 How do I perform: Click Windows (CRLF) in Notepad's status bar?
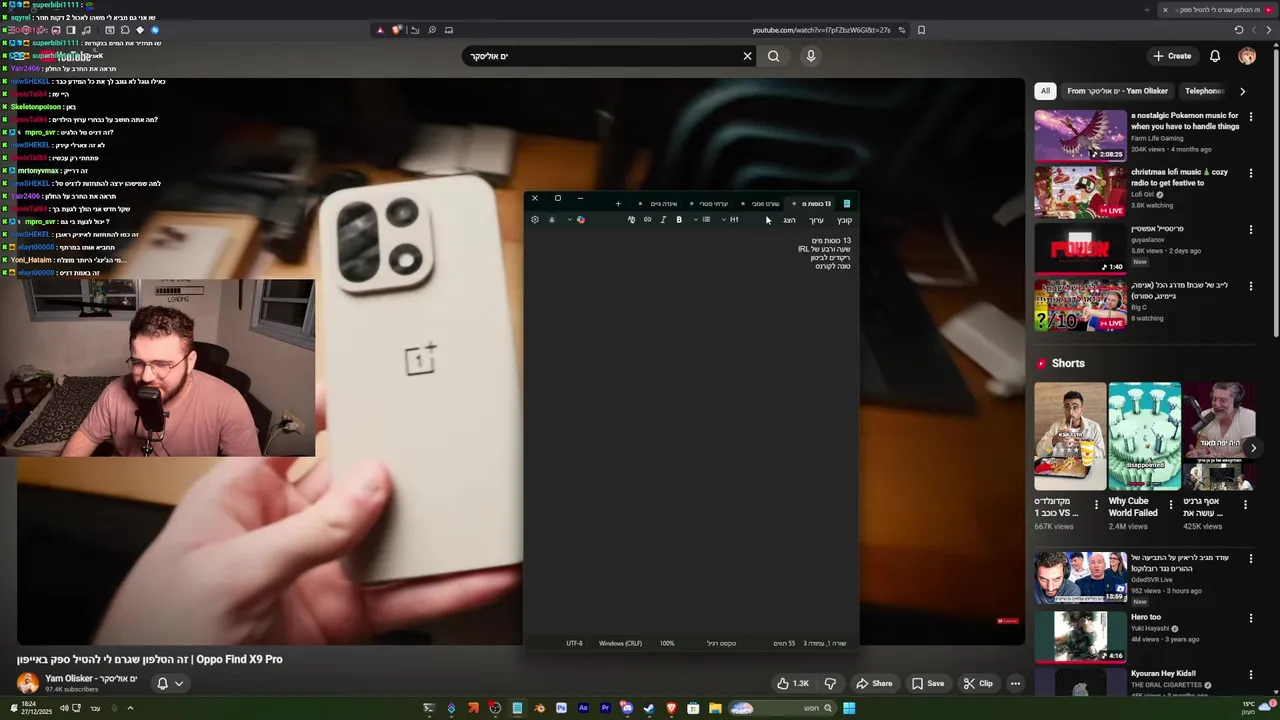point(620,643)
